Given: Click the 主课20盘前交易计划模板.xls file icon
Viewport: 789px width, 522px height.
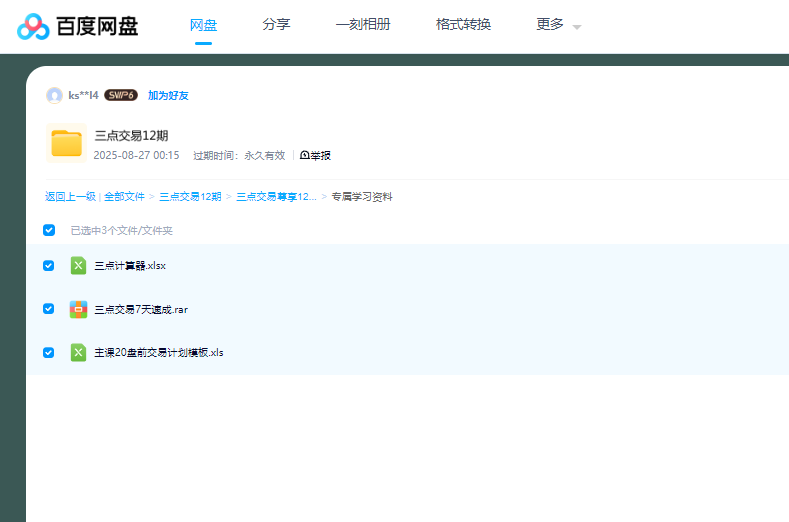Looking at the screenshot, I should [78, 352].
